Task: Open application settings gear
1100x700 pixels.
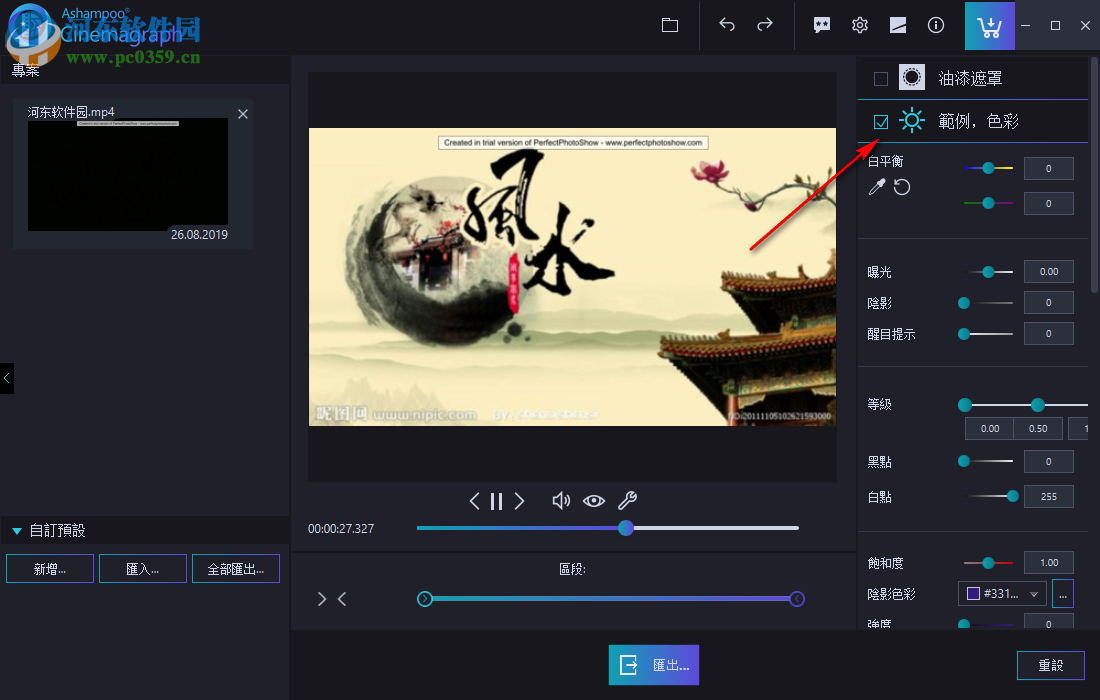Action: coord(859,25)
